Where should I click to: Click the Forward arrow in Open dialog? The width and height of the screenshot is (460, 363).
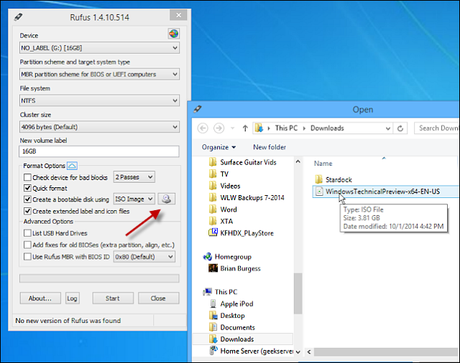pyautogui.click(x=219, y=128)
